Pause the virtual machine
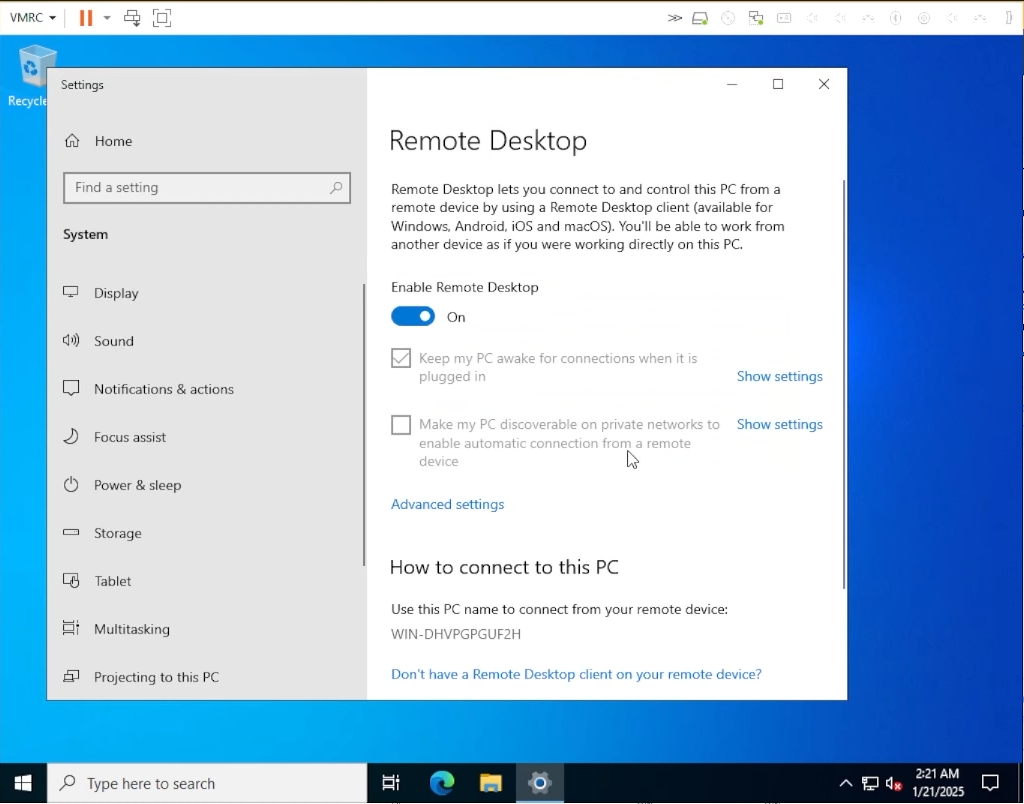The width and height of the screenshot is (1024, 804). click(85, 17)
